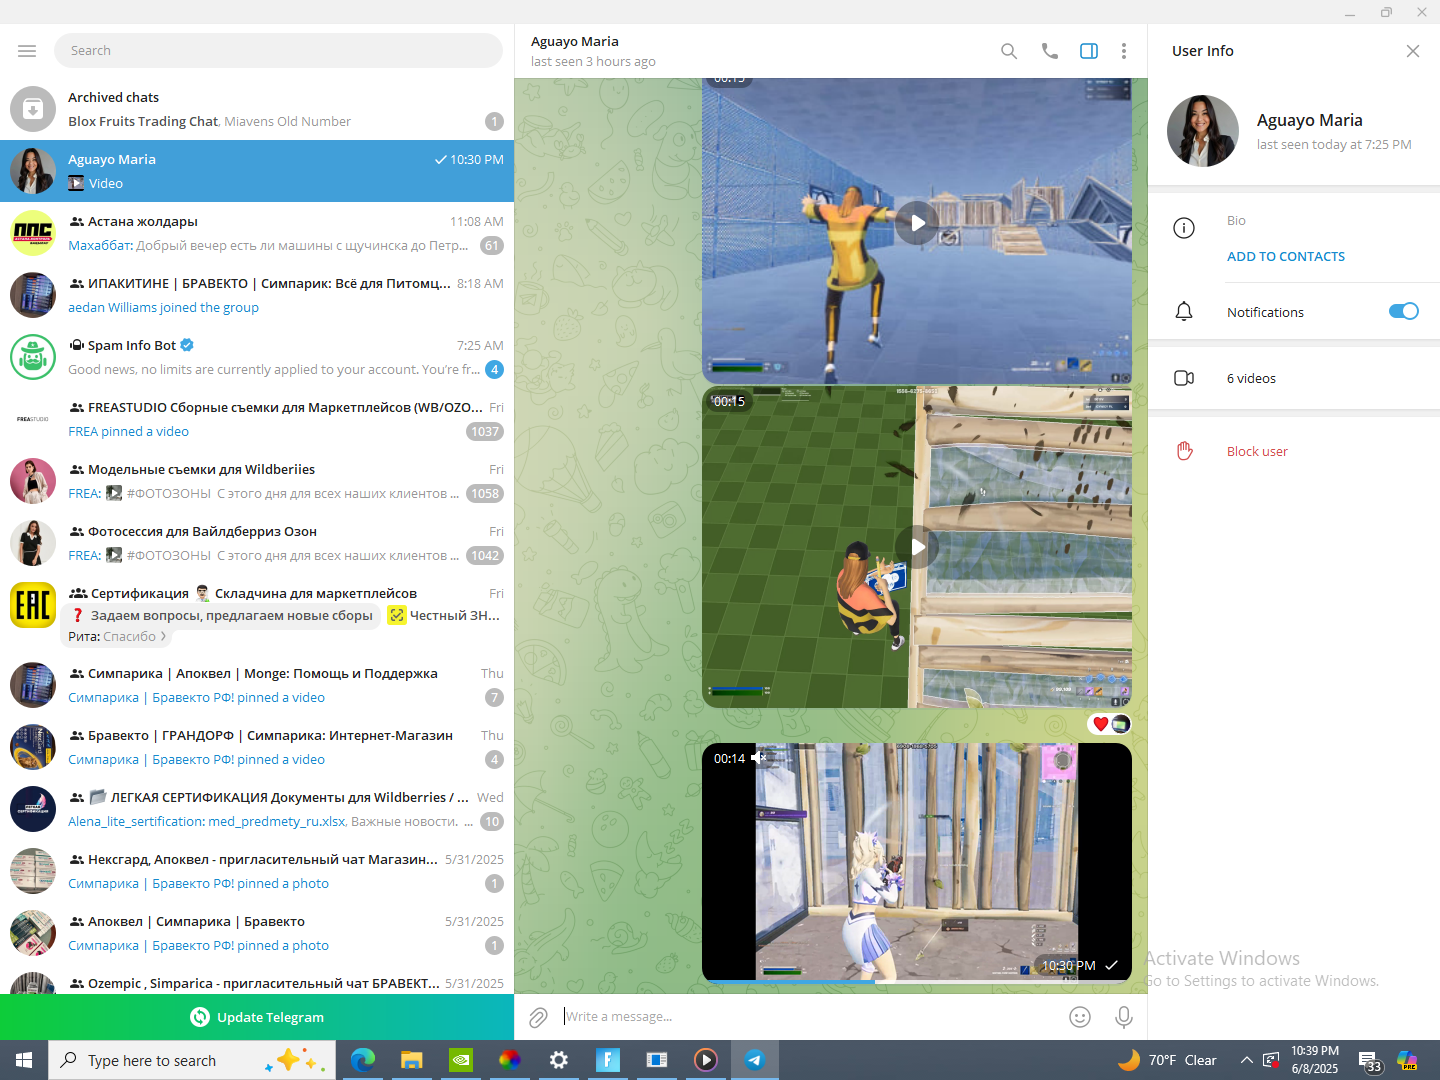Open ЛЕГКАЯ СЕРТИФИКАЦИЯ Документы chat
The height and width of the screenshot is (1080, 1440).
pyautogui.click(x=257, y=809)
